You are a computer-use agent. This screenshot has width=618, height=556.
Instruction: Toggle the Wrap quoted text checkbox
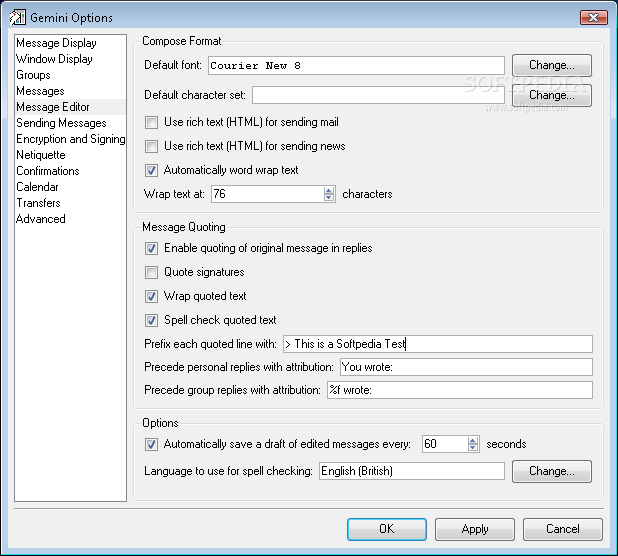point(151,296)
